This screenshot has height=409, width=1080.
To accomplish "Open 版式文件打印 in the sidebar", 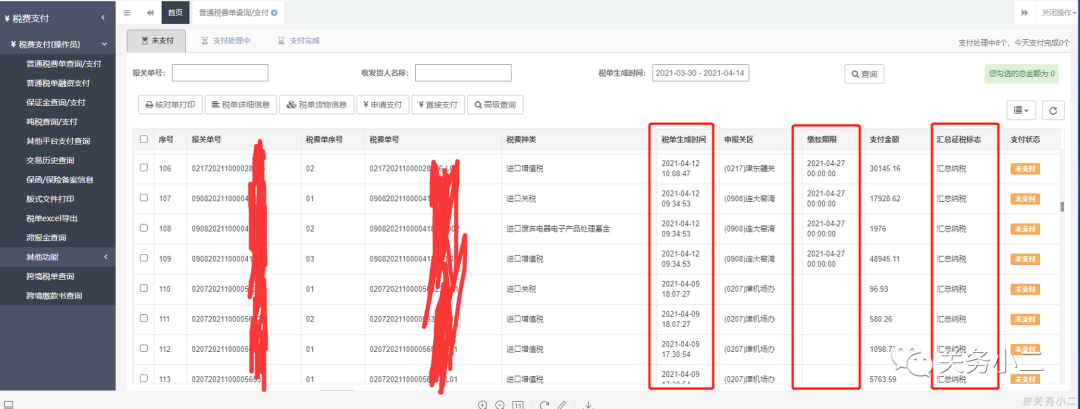I will [50, 199].
